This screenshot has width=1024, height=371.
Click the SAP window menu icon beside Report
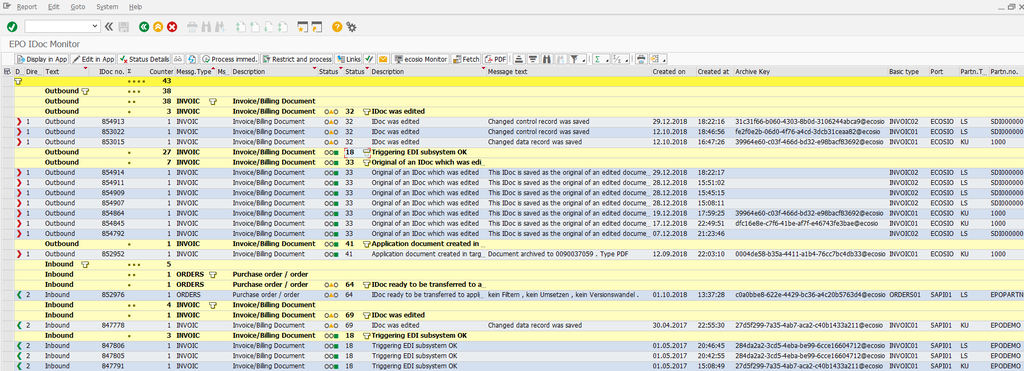coord(7,7)
